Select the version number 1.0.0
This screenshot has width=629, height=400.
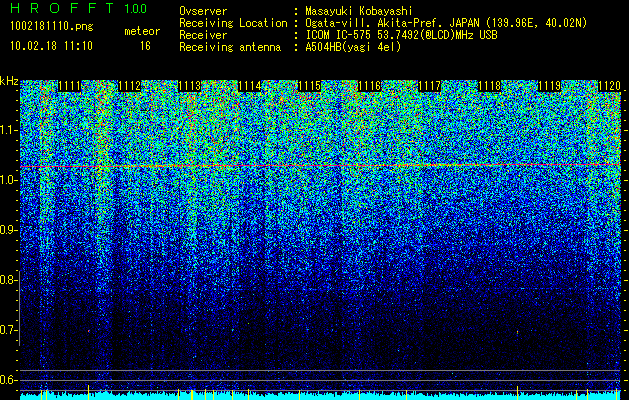tap(136, 9)
